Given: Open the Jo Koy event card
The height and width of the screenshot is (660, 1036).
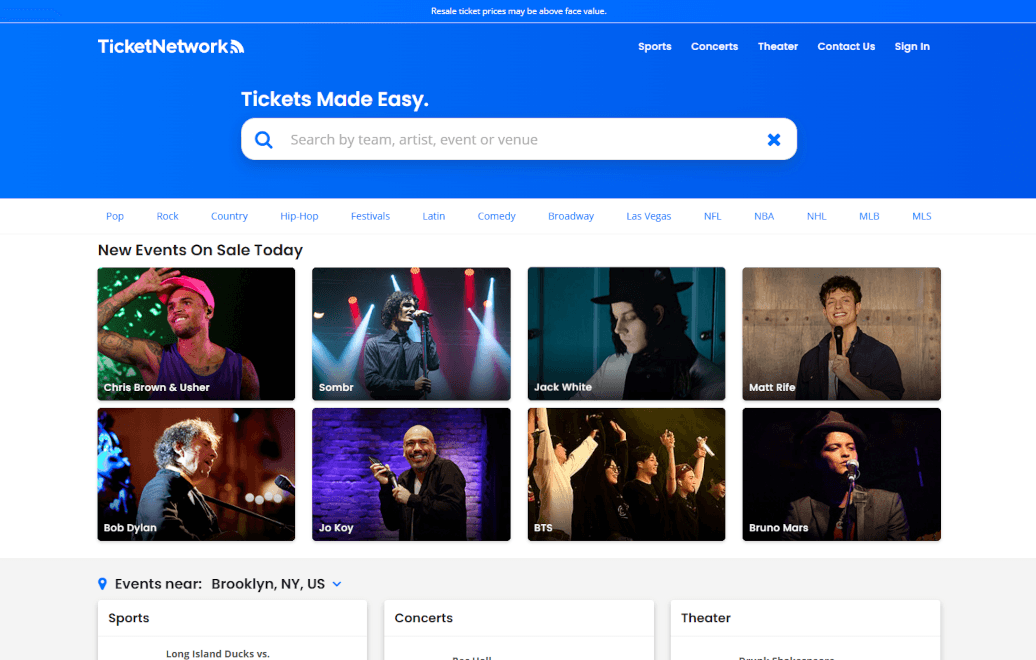Looking at the screenshot, I should pyautogui.click(x=411, y=474).
